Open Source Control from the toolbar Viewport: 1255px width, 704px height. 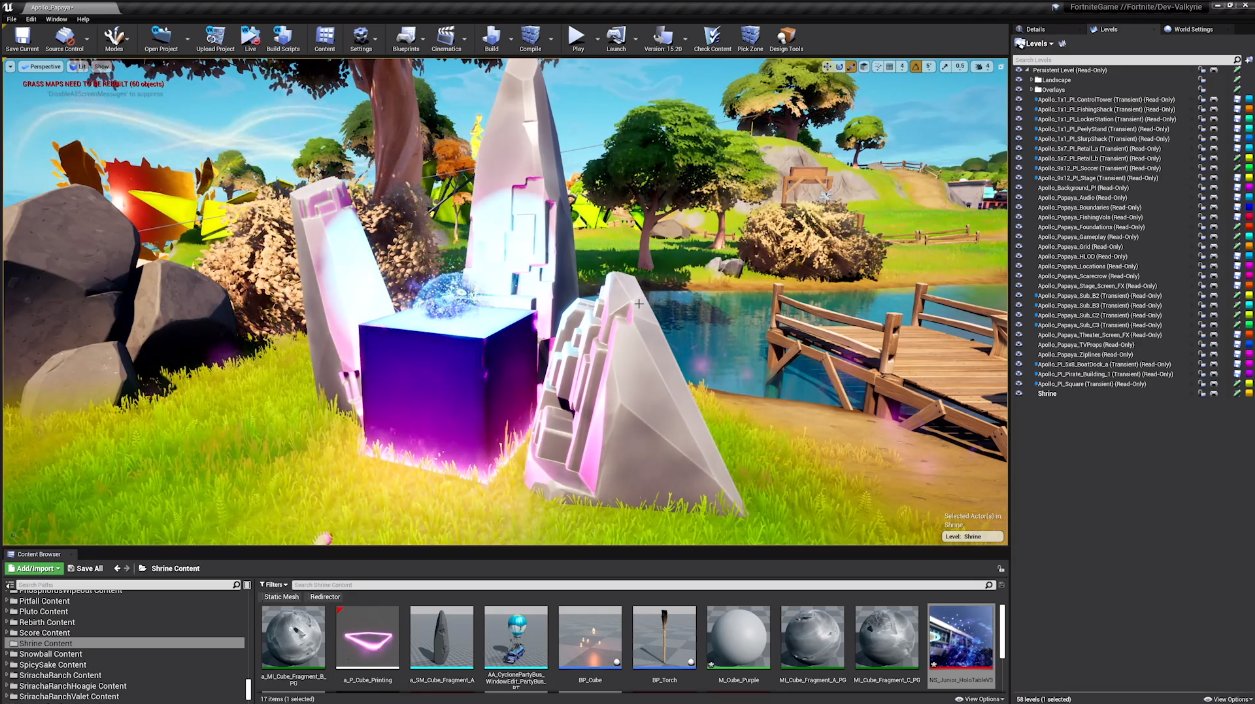coord(65,39)
